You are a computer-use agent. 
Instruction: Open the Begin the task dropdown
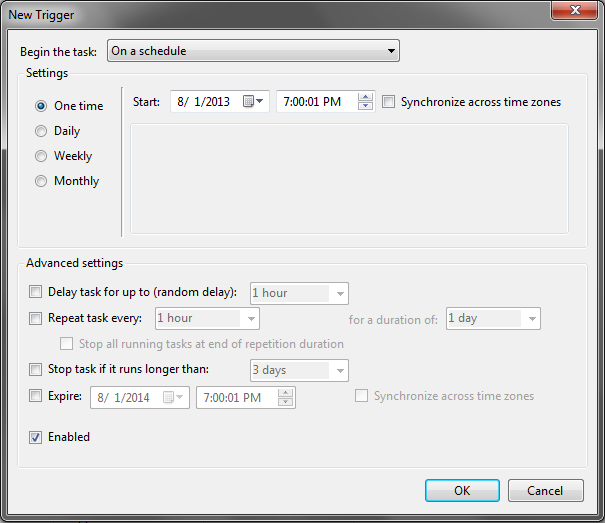coord(253,51)
